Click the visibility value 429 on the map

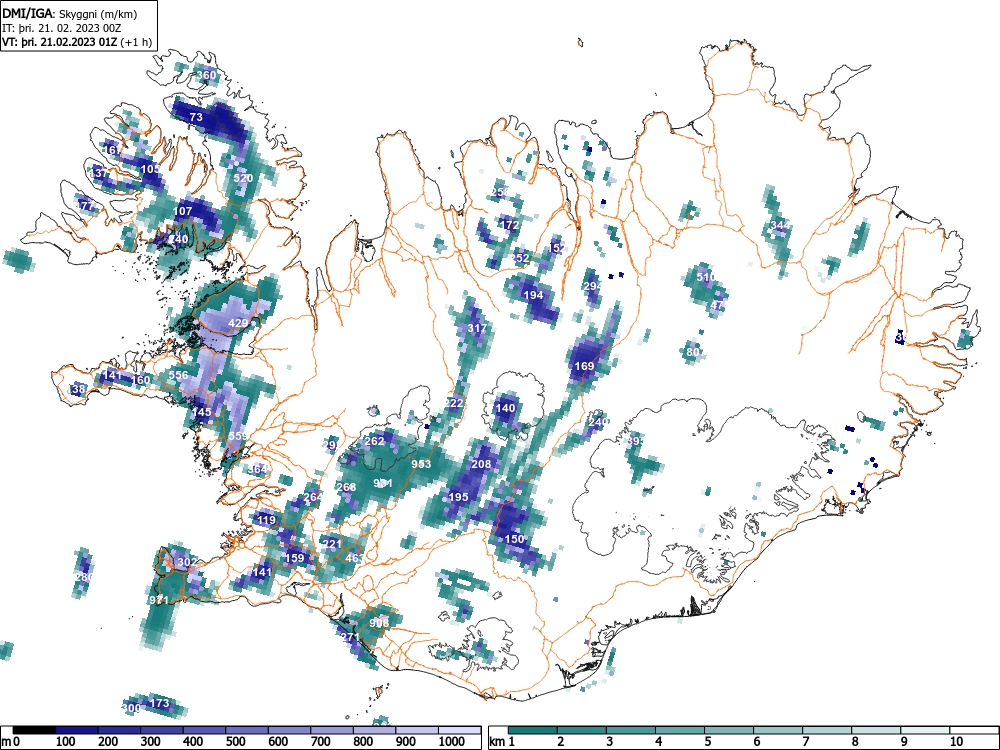click(x=238, y=323)
